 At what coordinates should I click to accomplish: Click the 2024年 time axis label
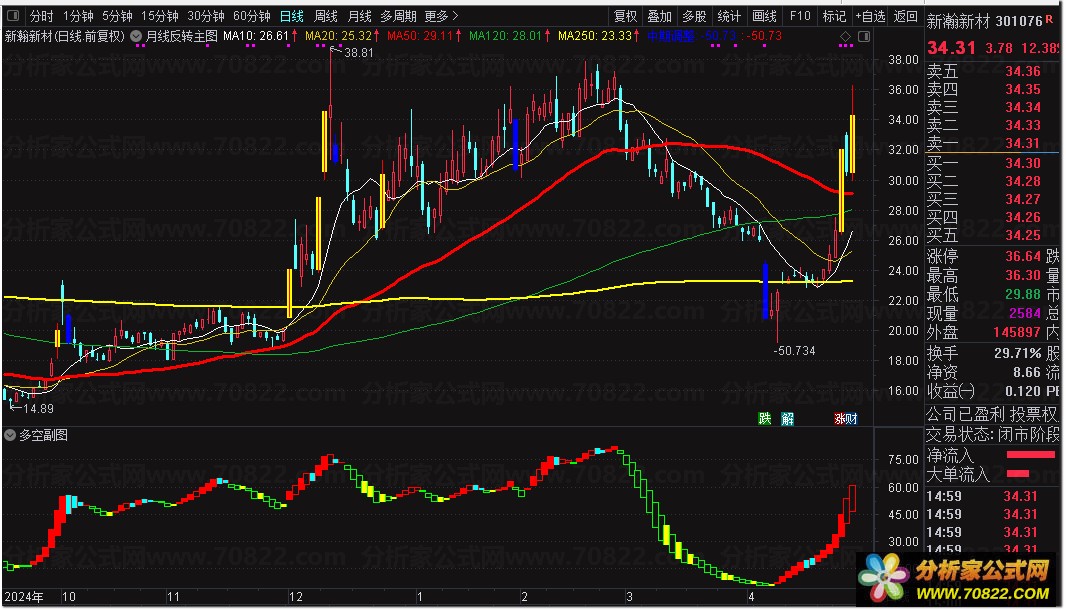point(23,597)
